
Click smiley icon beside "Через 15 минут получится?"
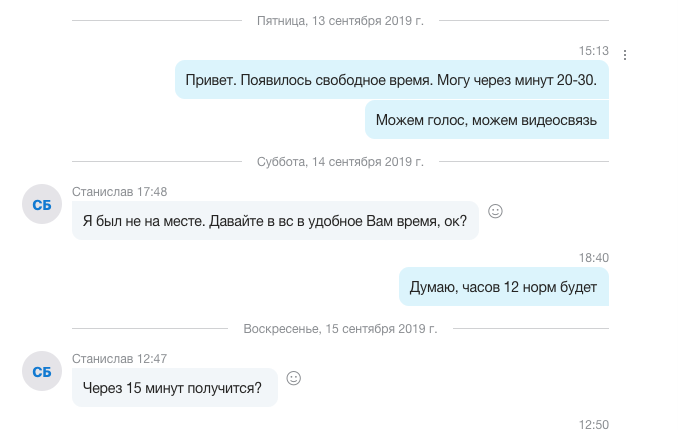coord(294,378)
